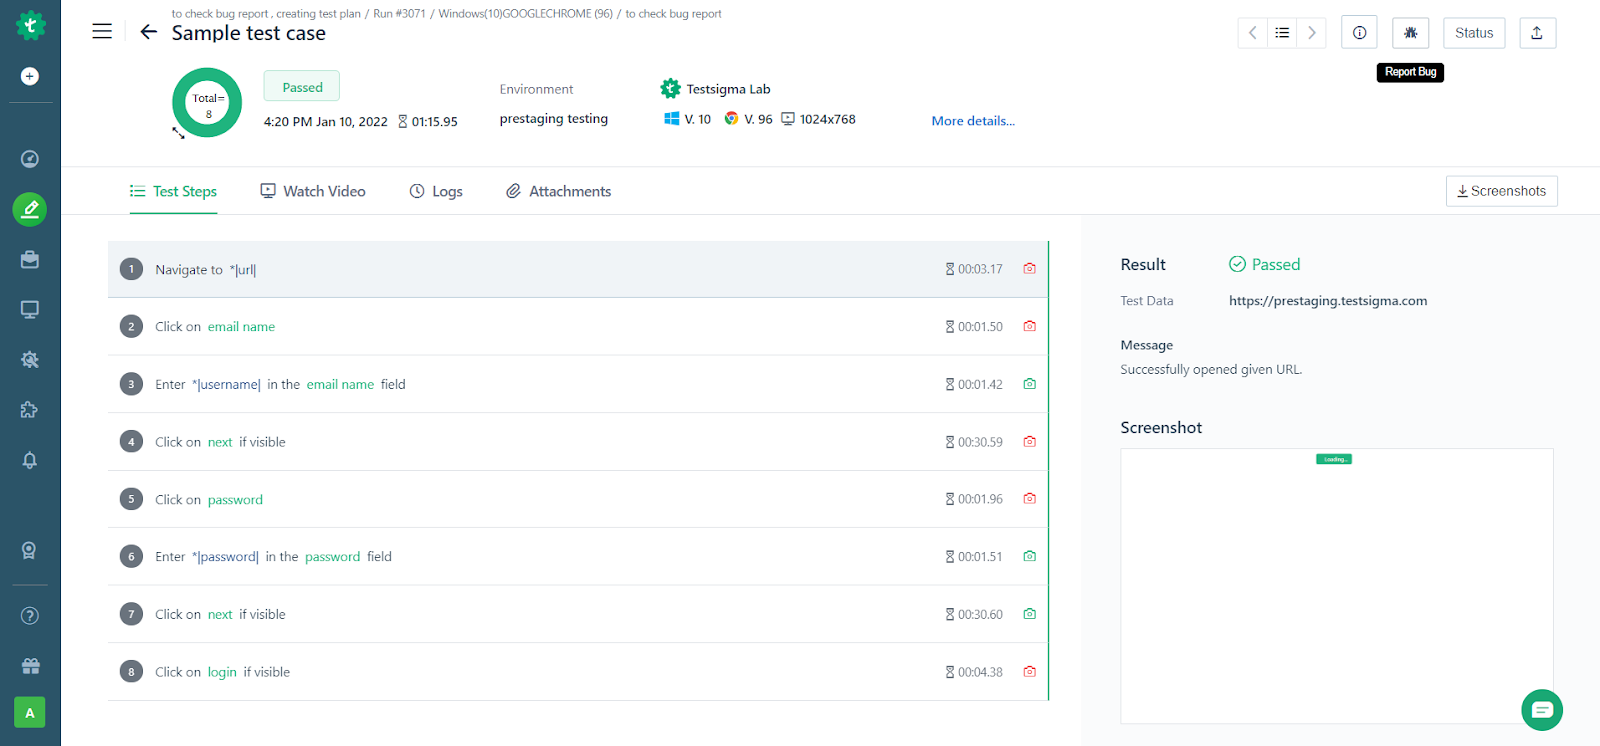Open the Attachments tab
Screen dimensions: 1600x746
[x=558, y=191]
